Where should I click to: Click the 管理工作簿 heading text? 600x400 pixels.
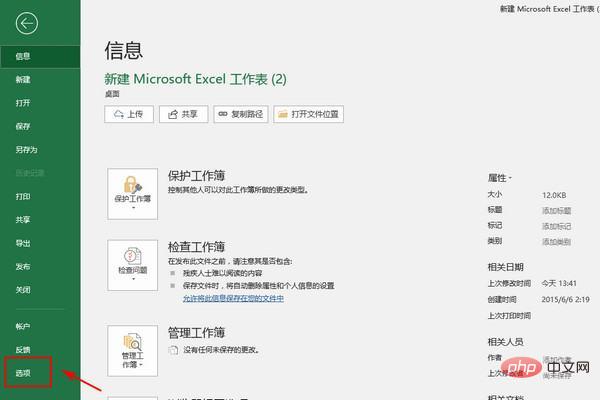click(196, 333)
